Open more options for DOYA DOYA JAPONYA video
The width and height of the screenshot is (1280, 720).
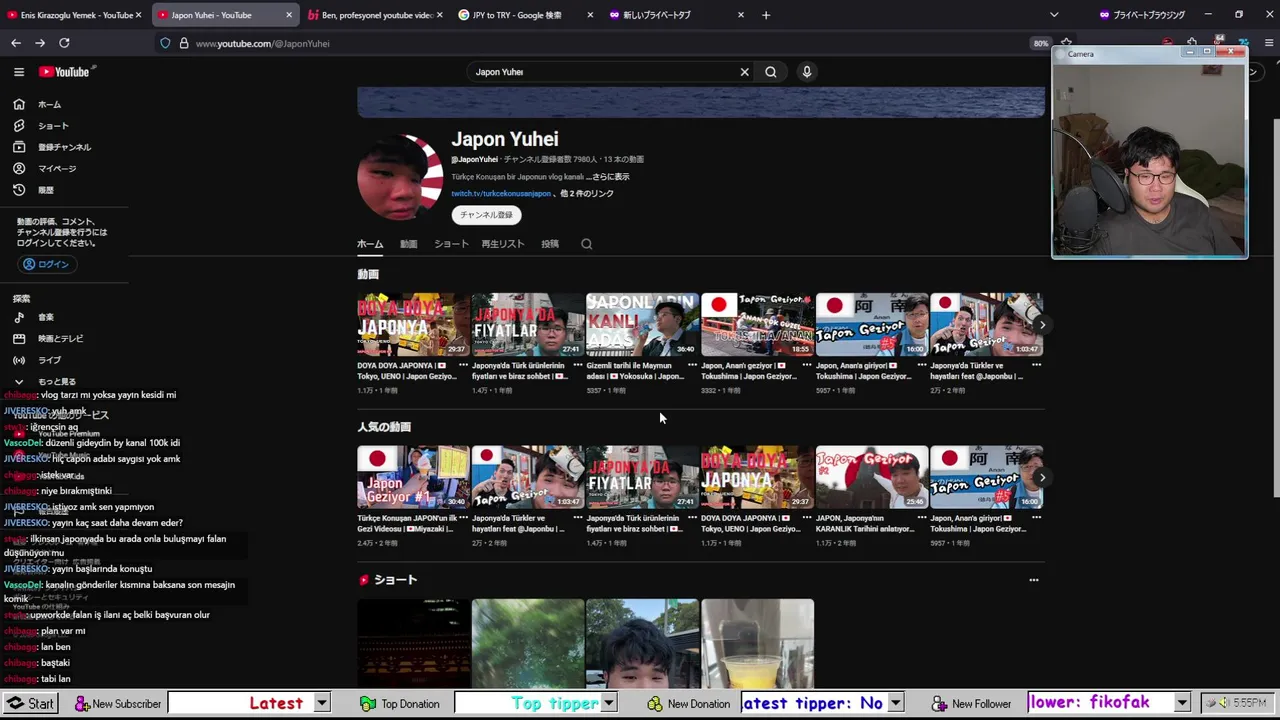463,365
